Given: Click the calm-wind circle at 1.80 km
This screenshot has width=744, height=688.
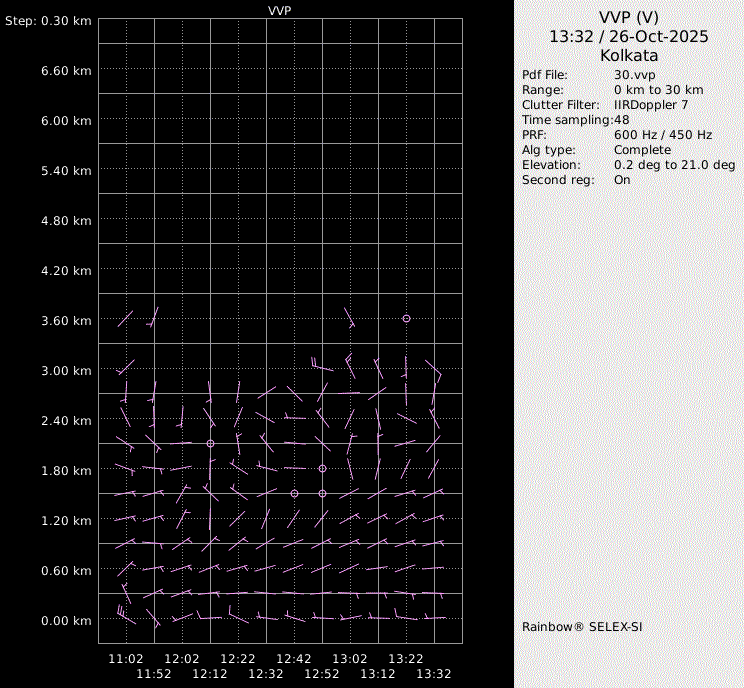Looking at the screenshot, I should point(322,468).
